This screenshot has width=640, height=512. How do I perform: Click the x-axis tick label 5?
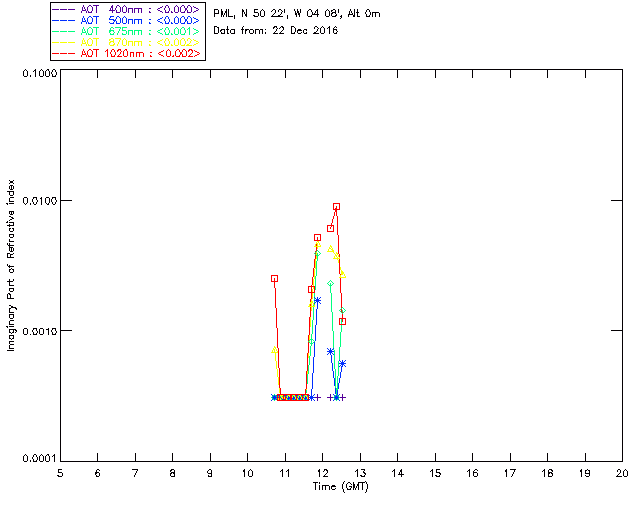pyautogui.click(x=60, y=473)
